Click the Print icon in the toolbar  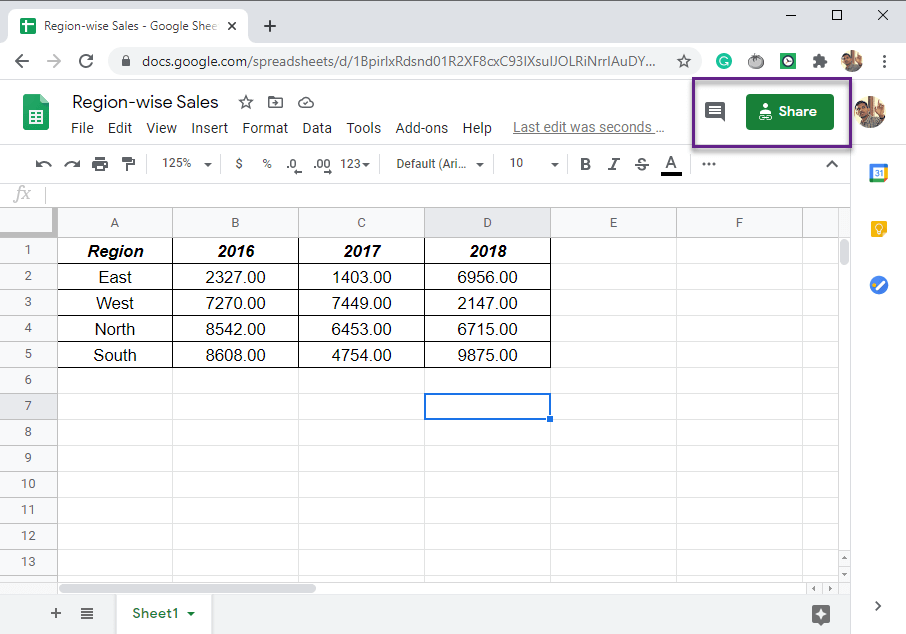click(x=100, y=164)
